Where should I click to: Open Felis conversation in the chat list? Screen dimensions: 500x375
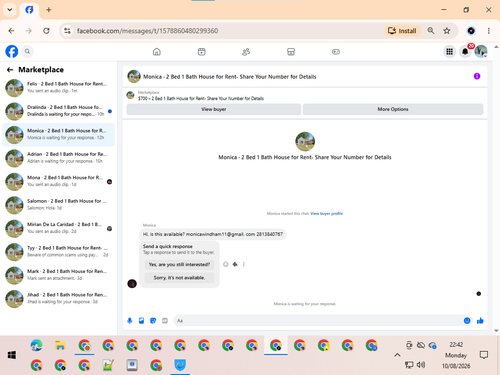(58, 88)
